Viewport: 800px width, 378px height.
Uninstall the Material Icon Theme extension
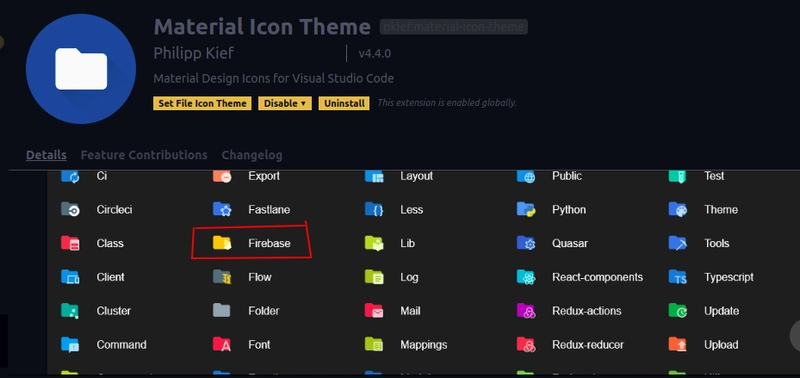(344, 103)
